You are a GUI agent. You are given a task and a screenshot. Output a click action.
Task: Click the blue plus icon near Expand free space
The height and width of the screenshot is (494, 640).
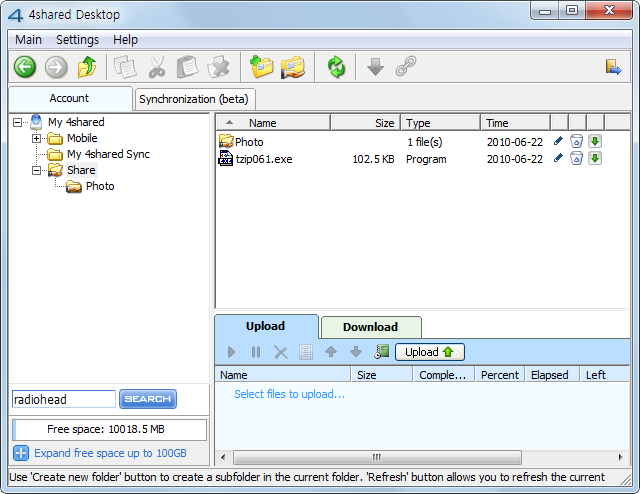(x=21, y=453)
